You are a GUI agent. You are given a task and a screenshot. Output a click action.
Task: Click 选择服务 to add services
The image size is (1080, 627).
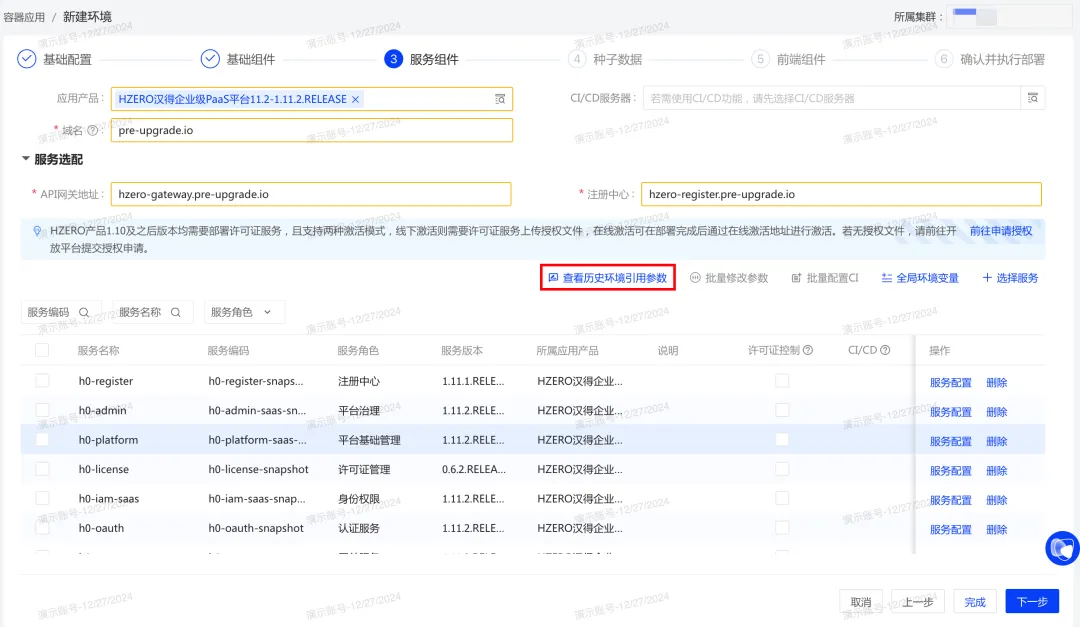(1010, 278)
